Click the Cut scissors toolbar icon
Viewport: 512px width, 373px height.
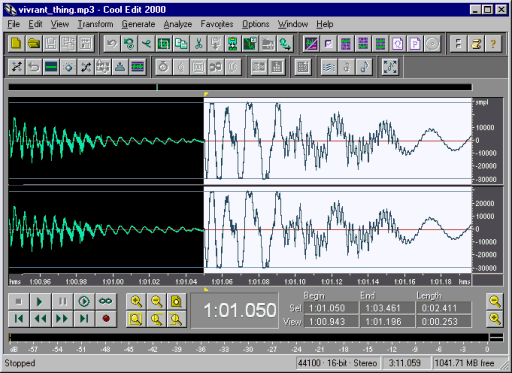198,44
